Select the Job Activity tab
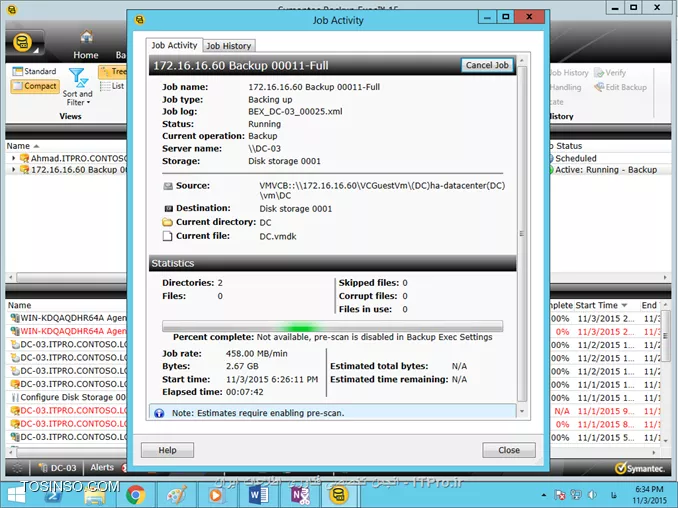This screenshot has width=678, height=508. pyautogui.click(x=174, y=45)
